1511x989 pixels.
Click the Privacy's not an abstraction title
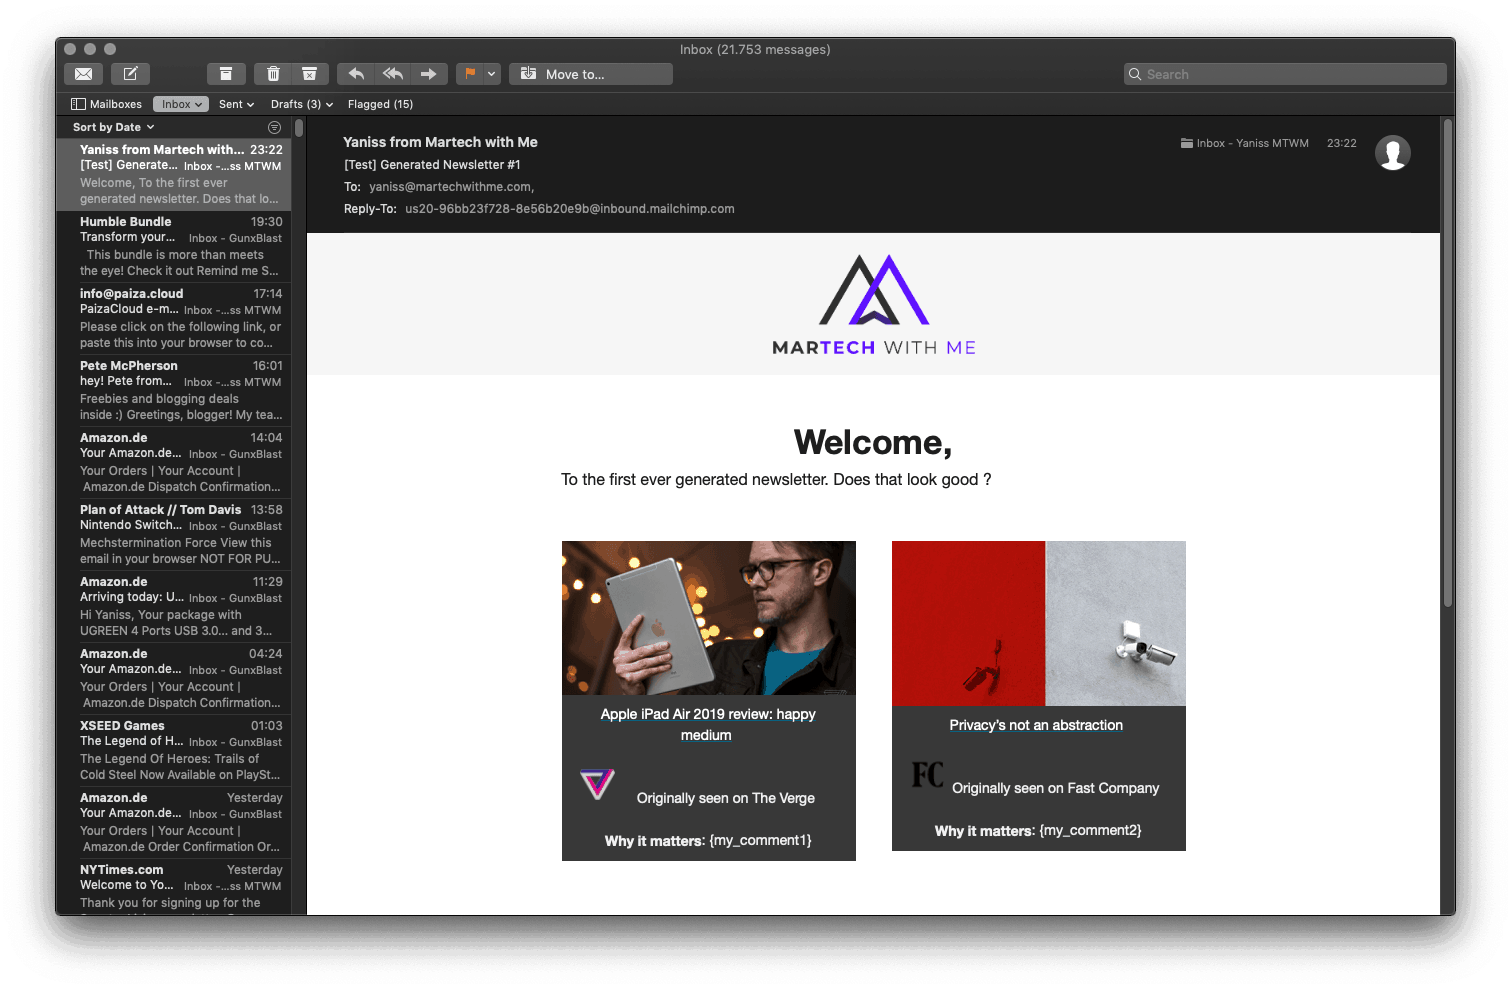click(1036, 725)
